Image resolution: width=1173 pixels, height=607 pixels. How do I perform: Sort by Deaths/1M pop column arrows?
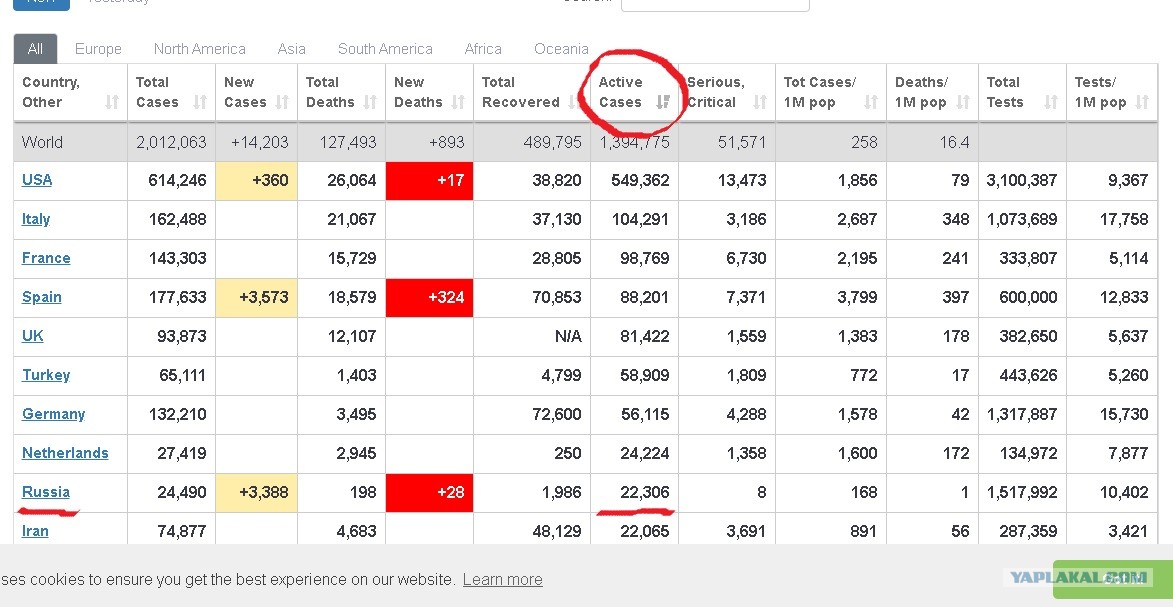(x=963, y=103)
